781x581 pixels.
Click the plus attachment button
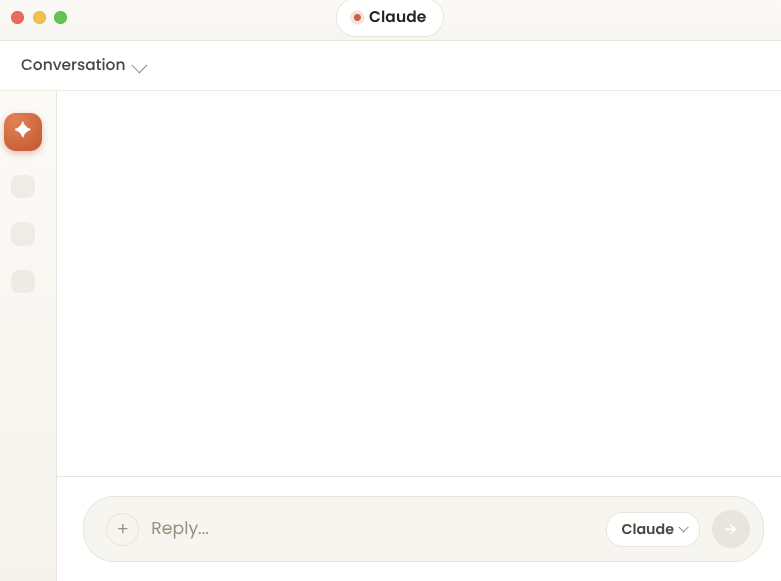(x=123, y=529)
